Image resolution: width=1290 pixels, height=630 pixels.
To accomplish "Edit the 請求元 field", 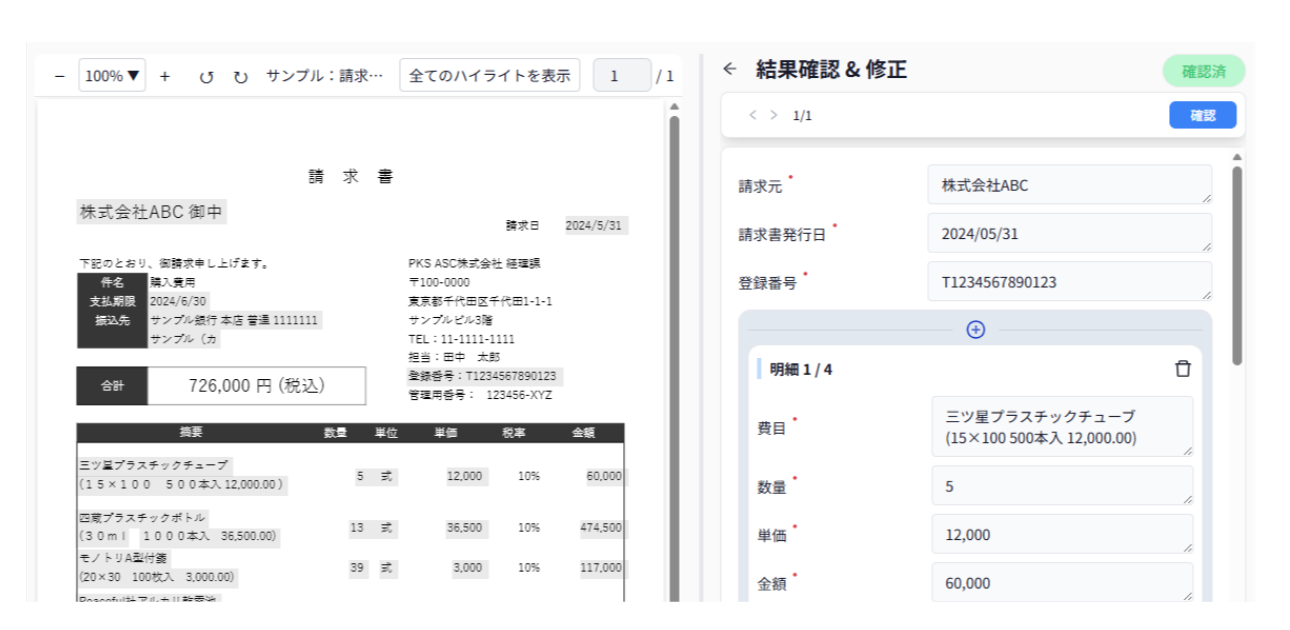I will 1068,185.
